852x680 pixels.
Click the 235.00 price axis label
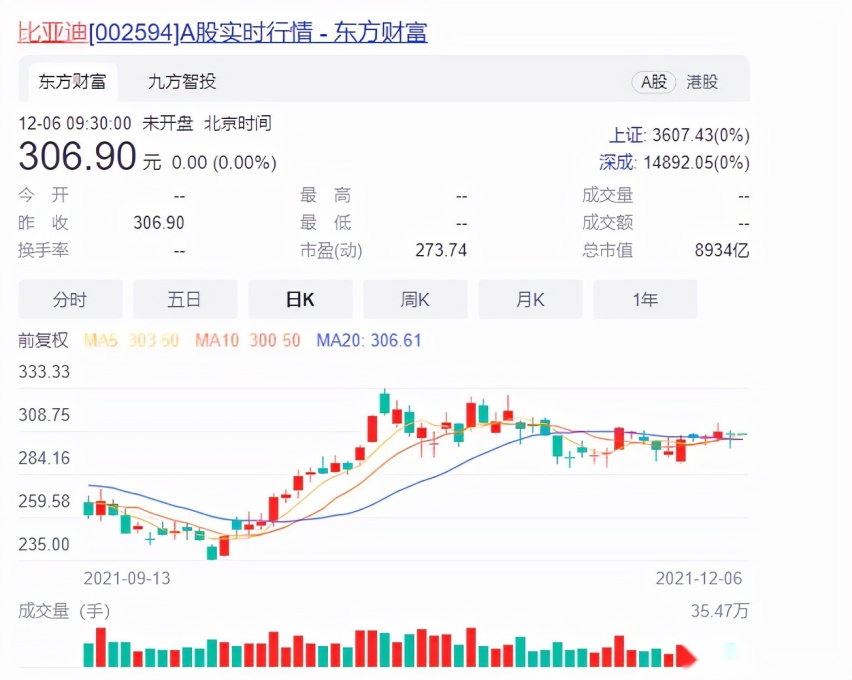tap(44, 544)
